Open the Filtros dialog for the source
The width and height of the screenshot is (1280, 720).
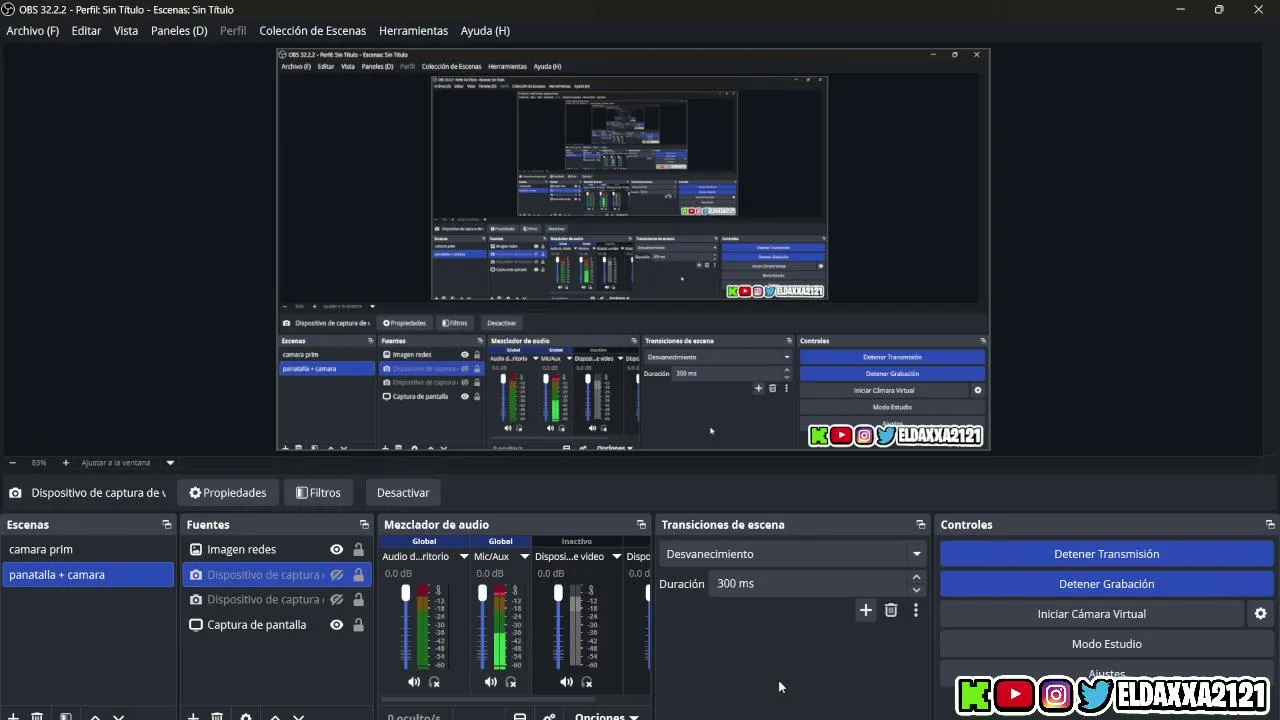click(318, 493)
